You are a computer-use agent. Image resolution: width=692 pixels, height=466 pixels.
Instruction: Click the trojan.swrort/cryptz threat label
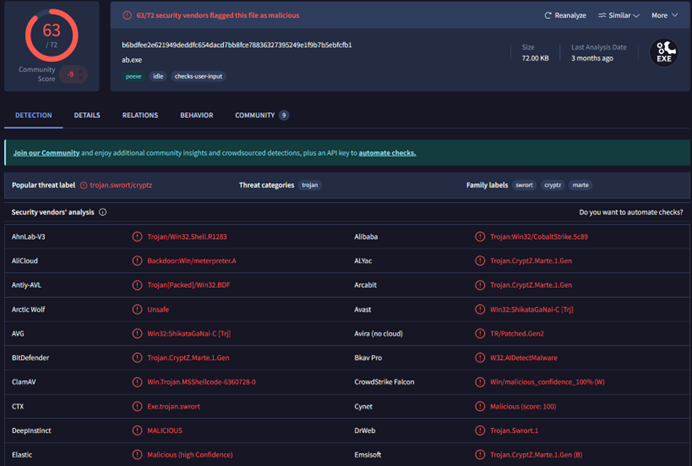point(121,185)
